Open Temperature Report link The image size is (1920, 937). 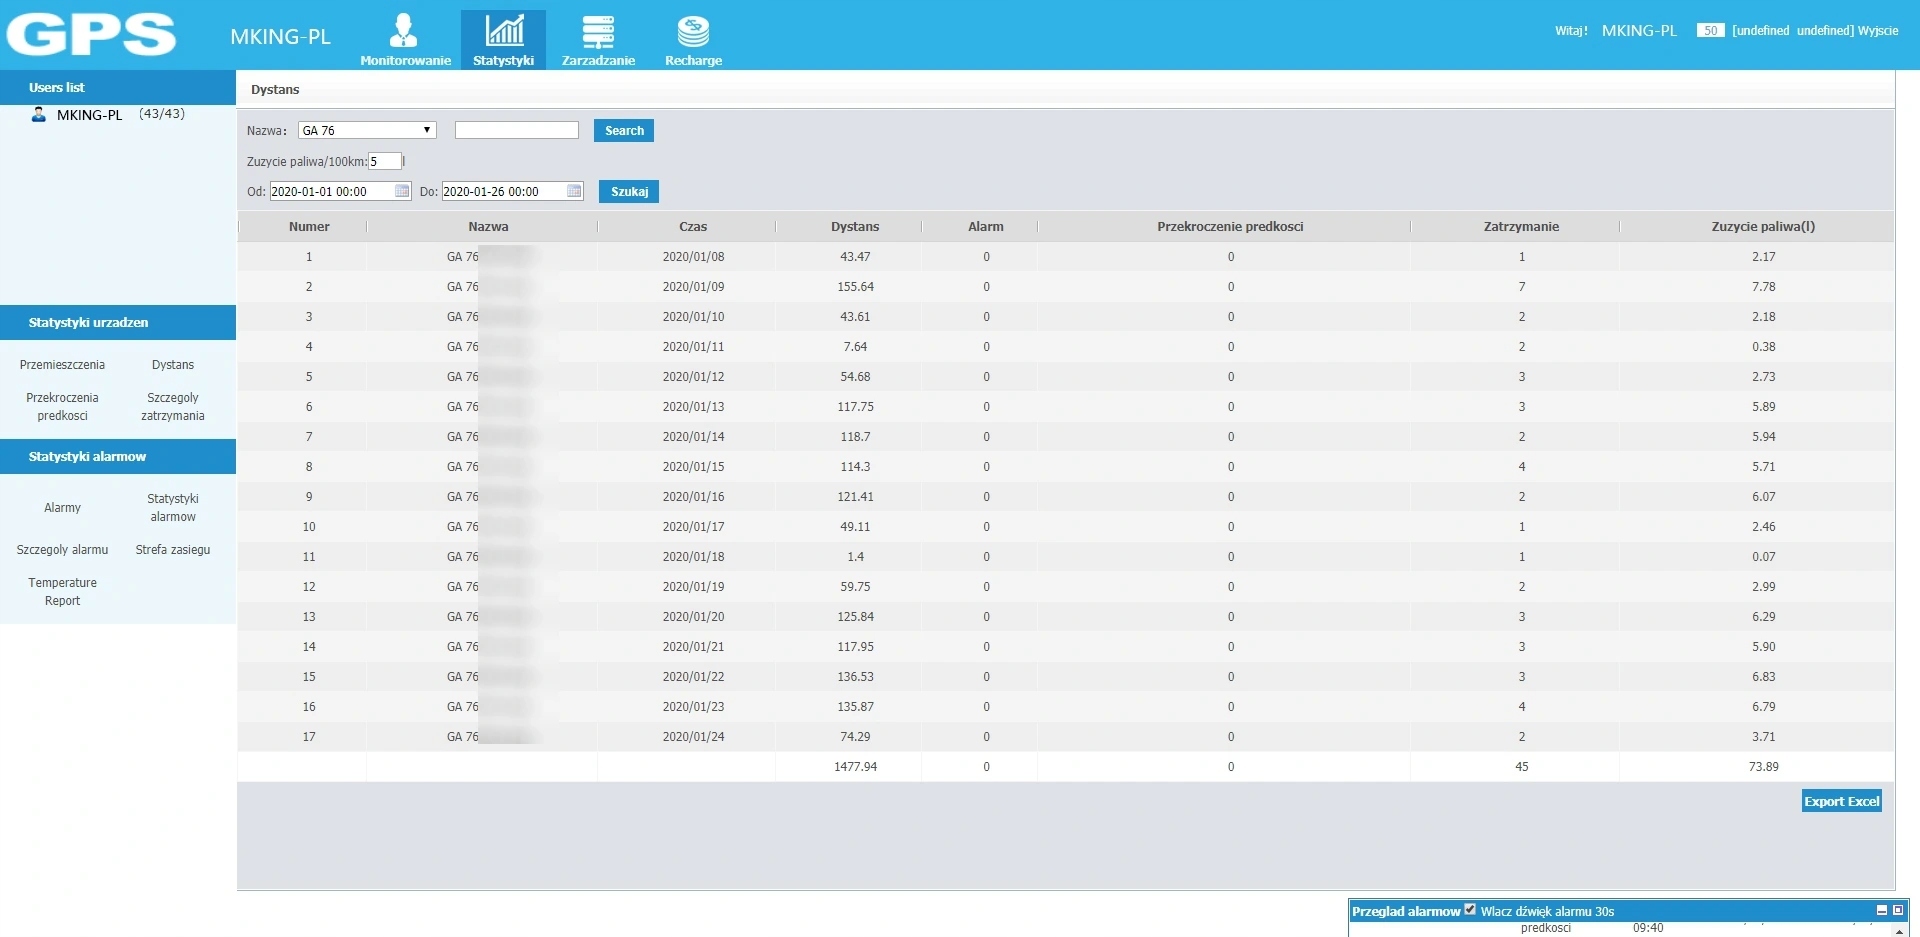pos(62,591)
